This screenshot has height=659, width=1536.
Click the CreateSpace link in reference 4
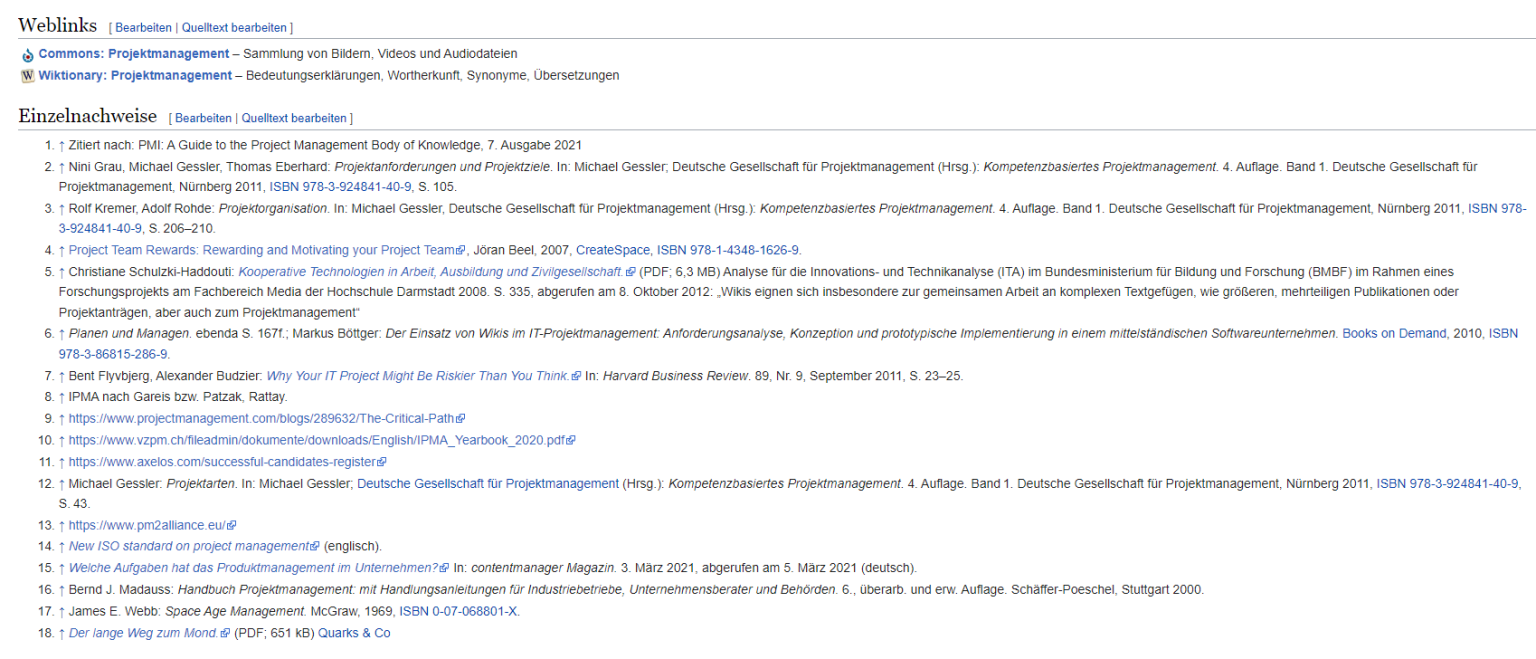613,250
